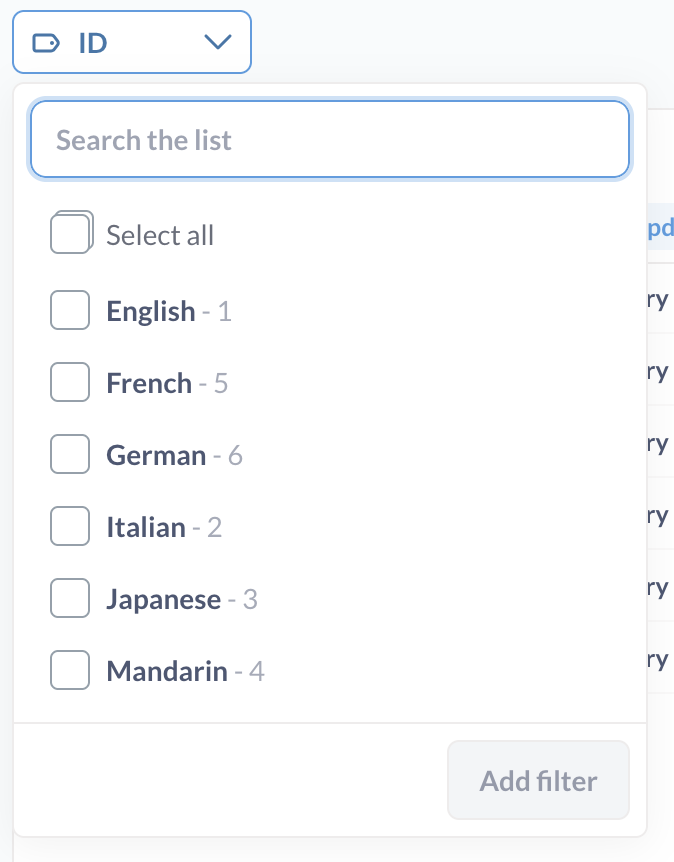The height and width of the screenshot is (862, 674).
Task: Expand the ID dropdown chevron
Action: (x=217, y=43)
